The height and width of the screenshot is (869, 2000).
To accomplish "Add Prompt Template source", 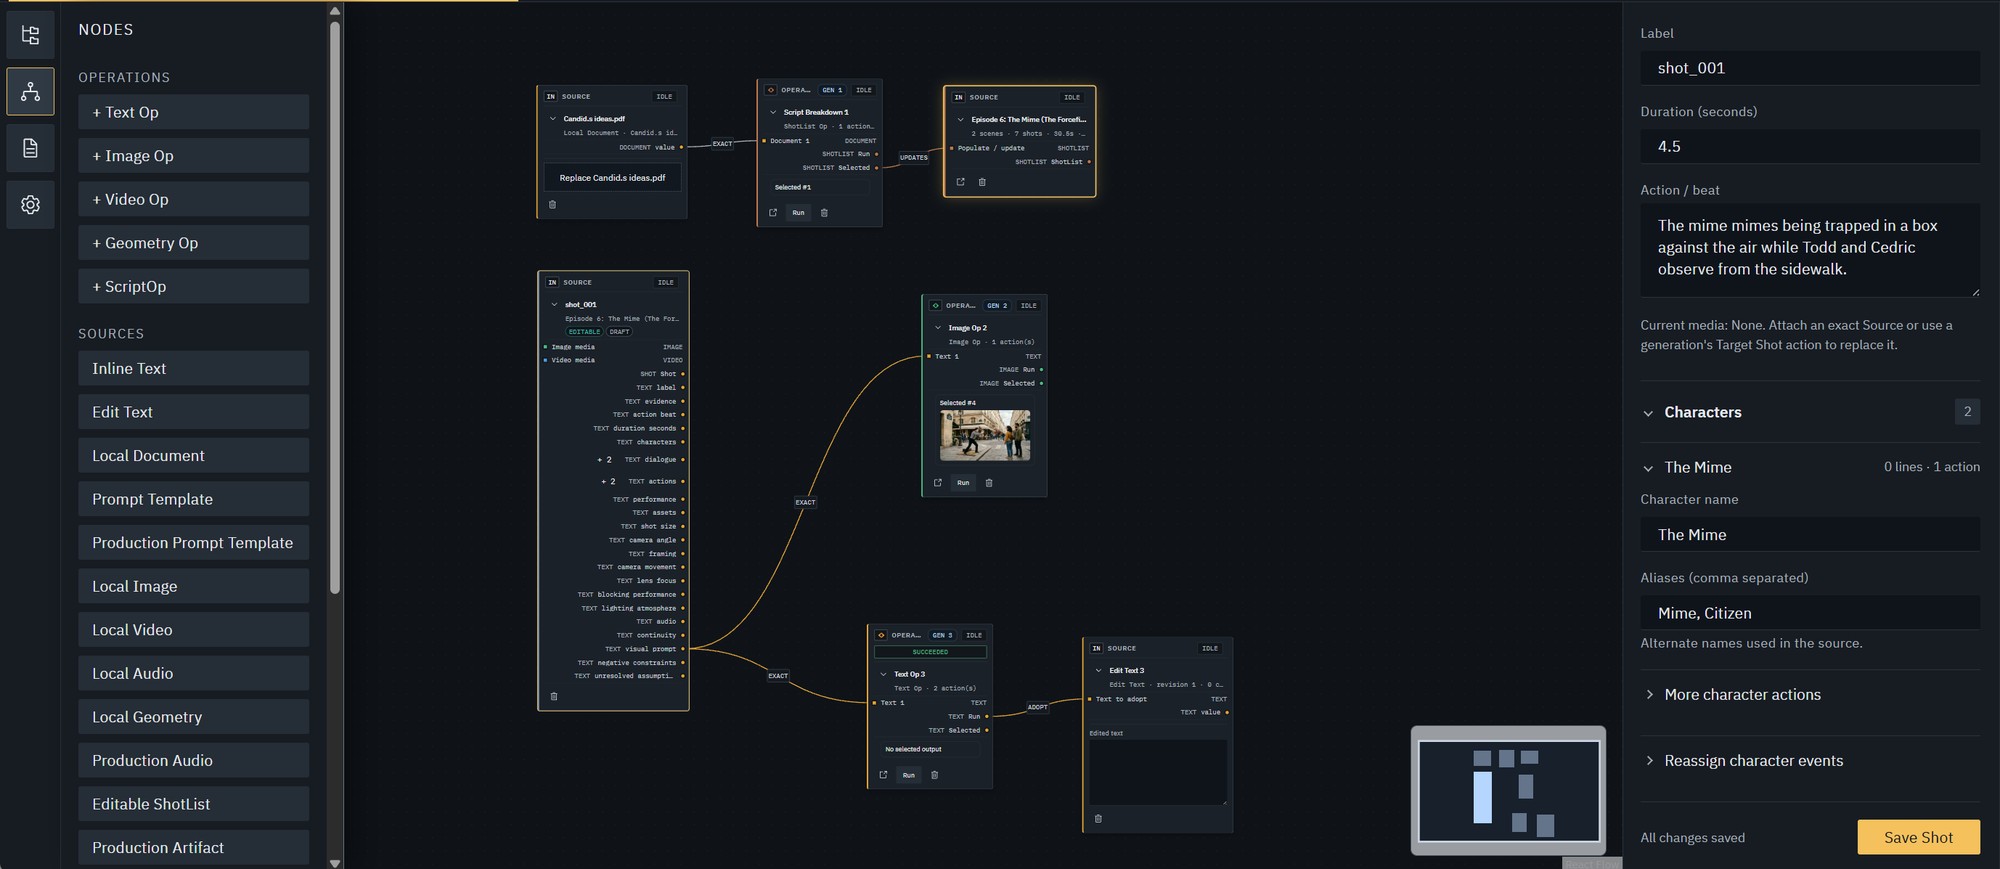I will 193,499.
